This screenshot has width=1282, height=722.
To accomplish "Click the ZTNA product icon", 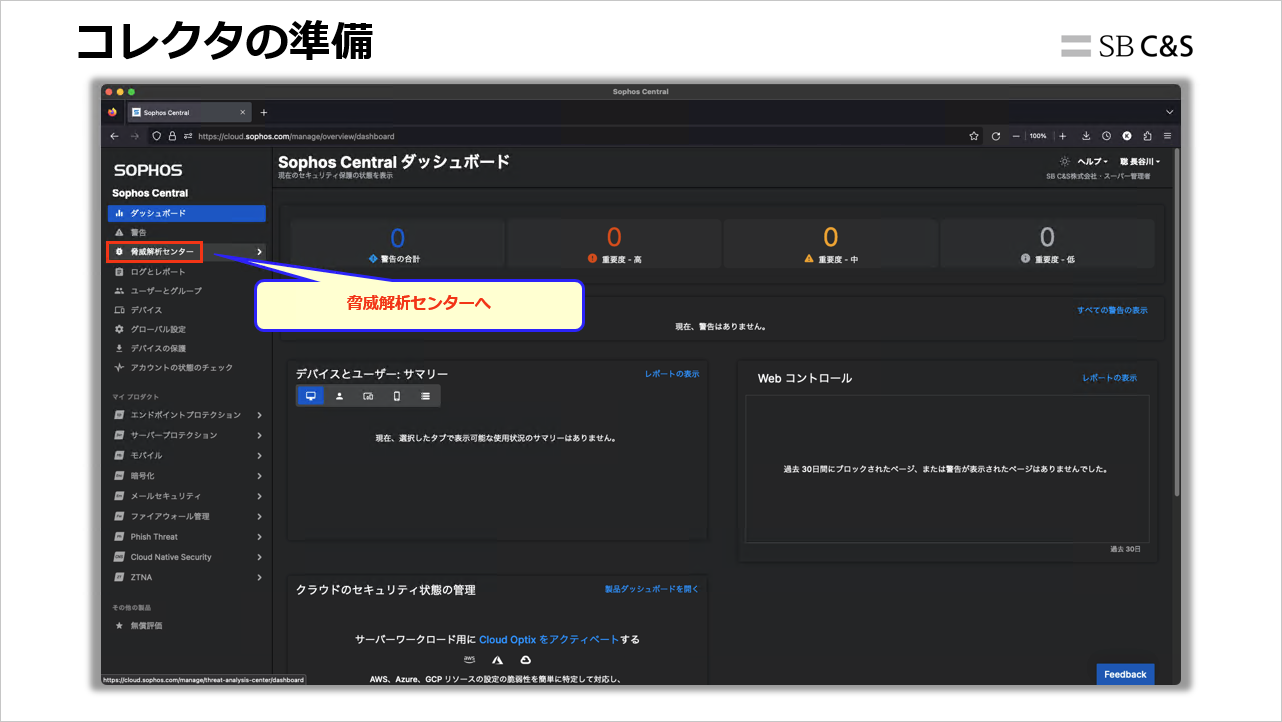I will [119, 577].
